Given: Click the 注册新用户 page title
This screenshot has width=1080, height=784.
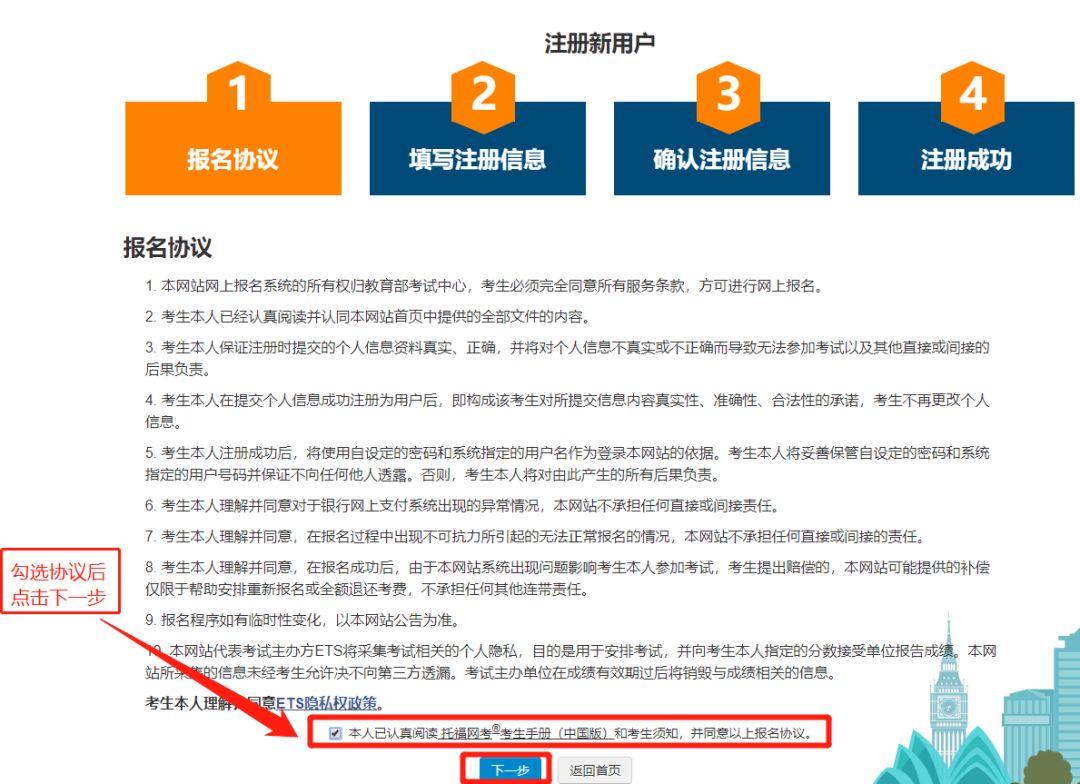Looking at the screenshot, I should pyautogui.click(x=599, y=43).
